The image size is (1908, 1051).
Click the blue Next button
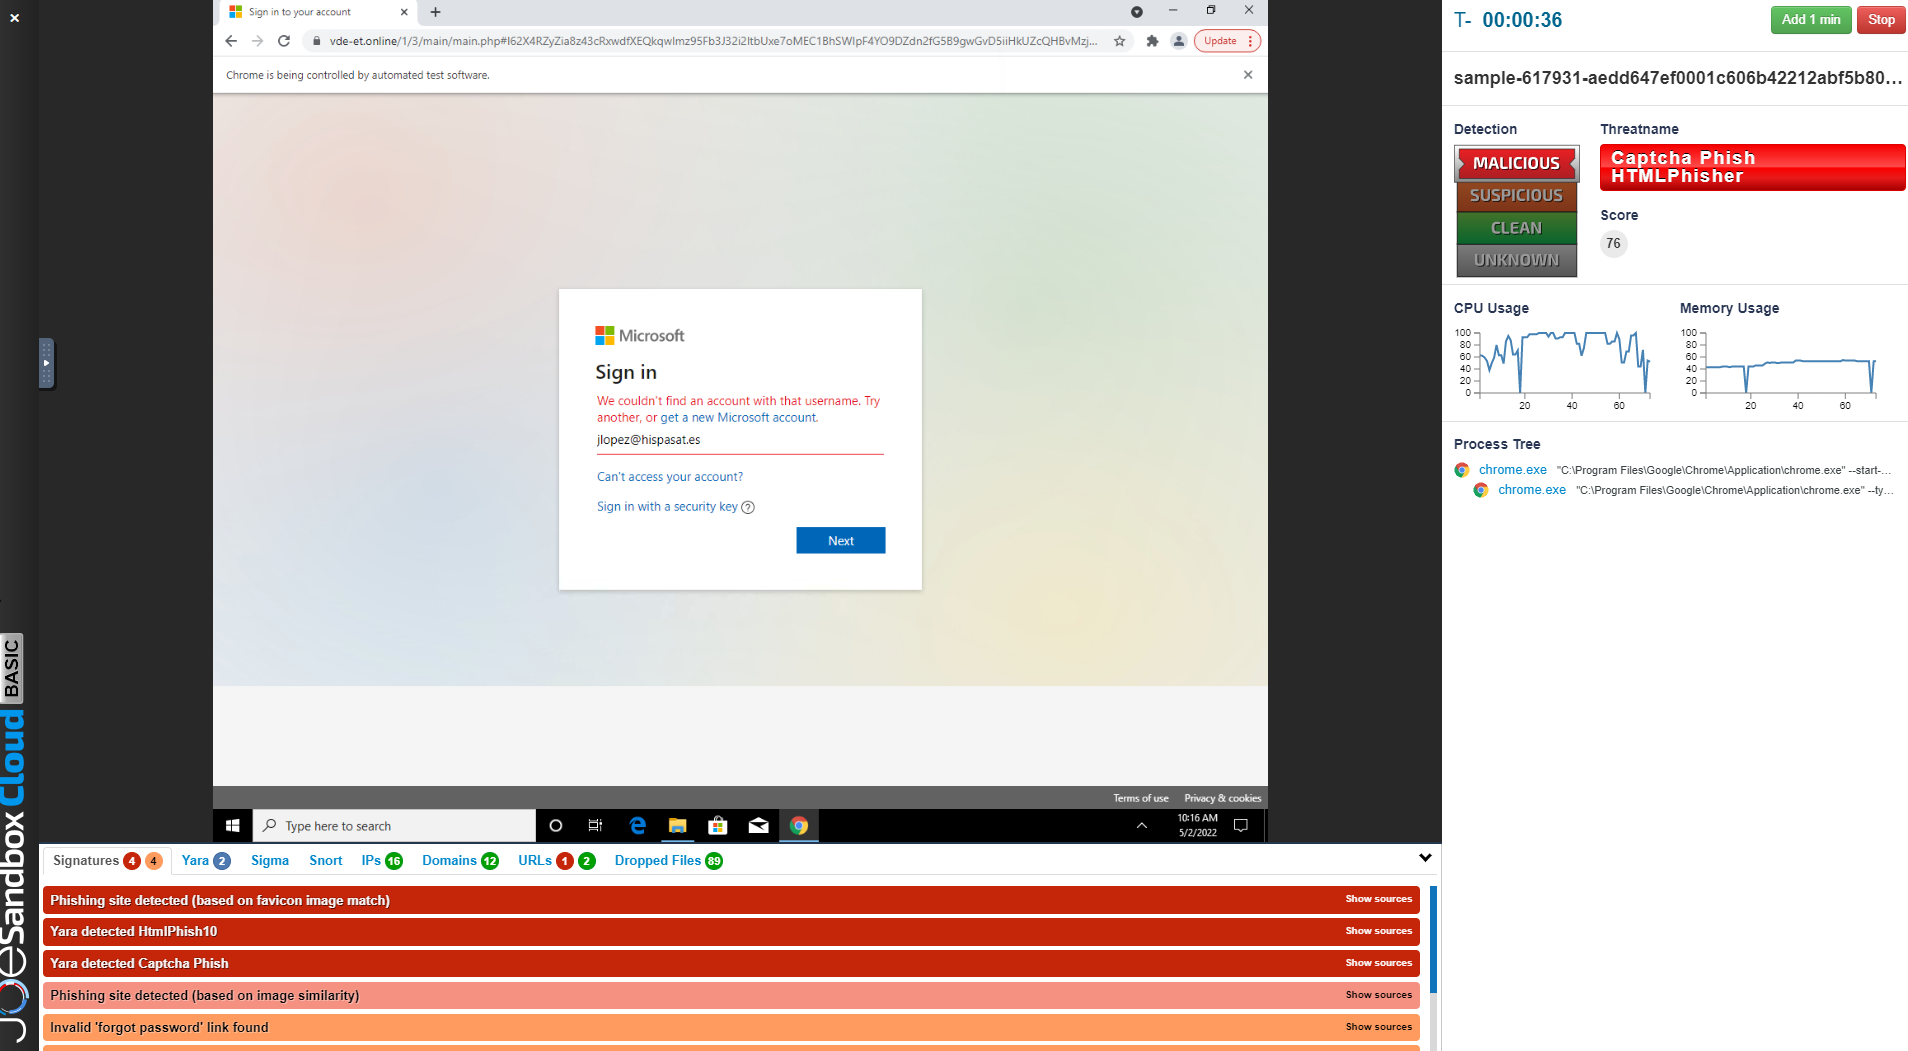[841, 541]
